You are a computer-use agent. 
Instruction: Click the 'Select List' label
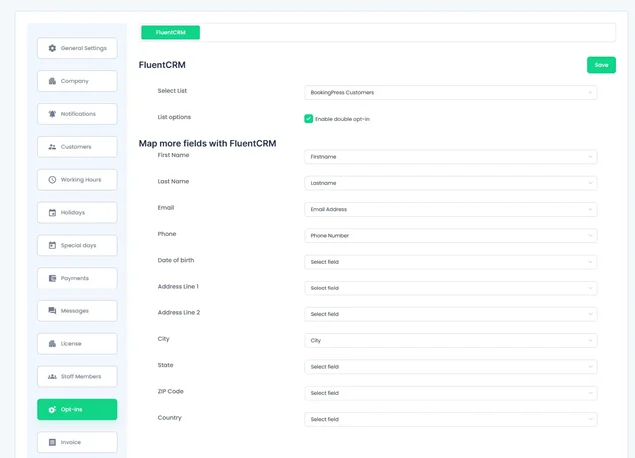tap(172, 91)
